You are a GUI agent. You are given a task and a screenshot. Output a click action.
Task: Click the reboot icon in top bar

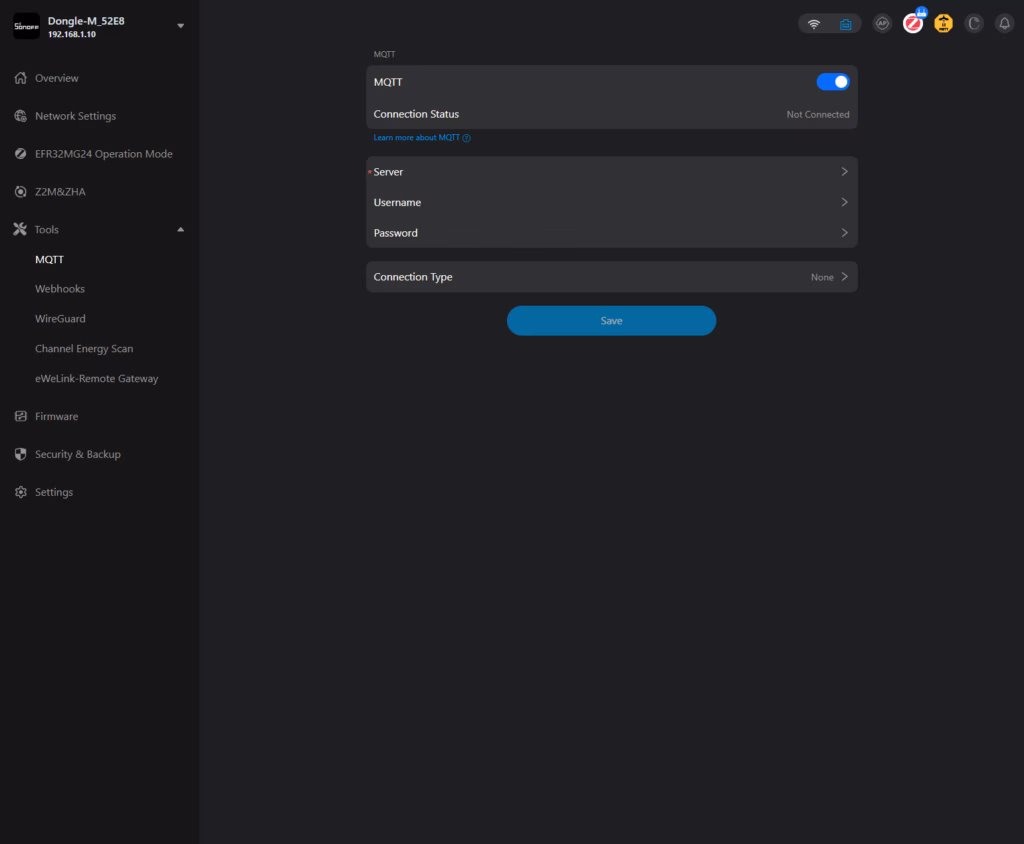coord(974,24)
